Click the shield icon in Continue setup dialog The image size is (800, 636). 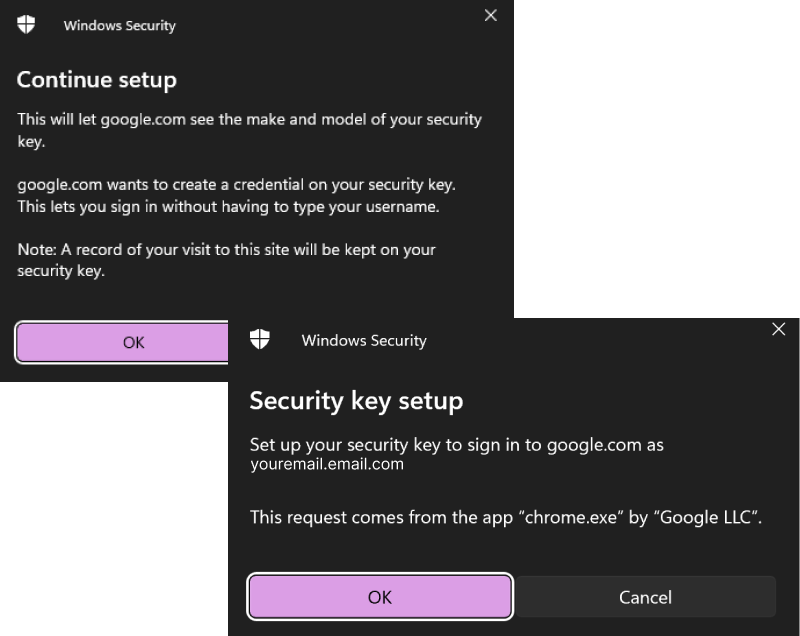point(26,25)
